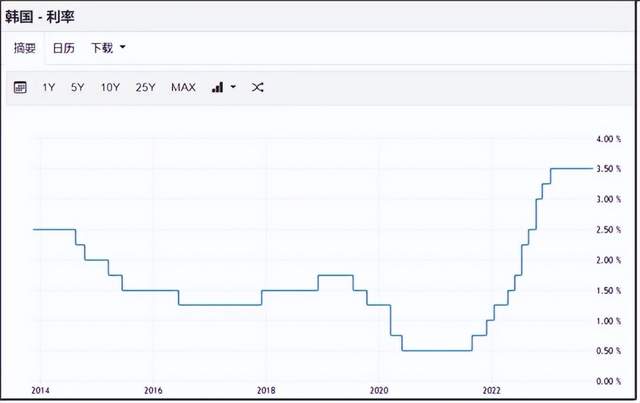The image size is (640, 403).
Task: Click the 0.00 % axis label
Action: [x=609, y=381]
